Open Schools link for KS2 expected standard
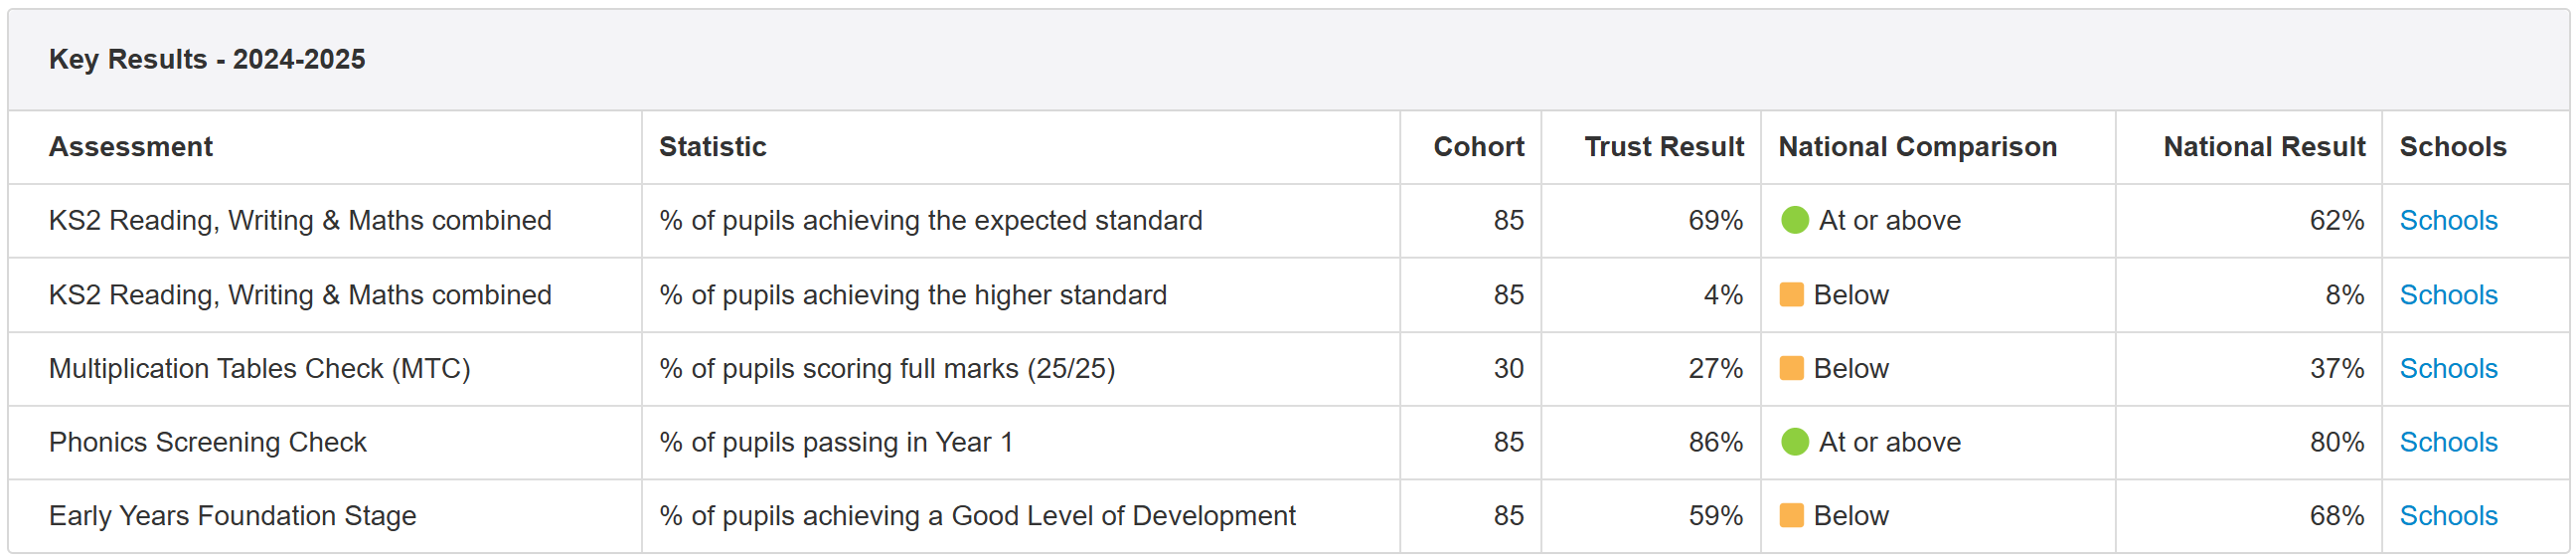 2447,220
